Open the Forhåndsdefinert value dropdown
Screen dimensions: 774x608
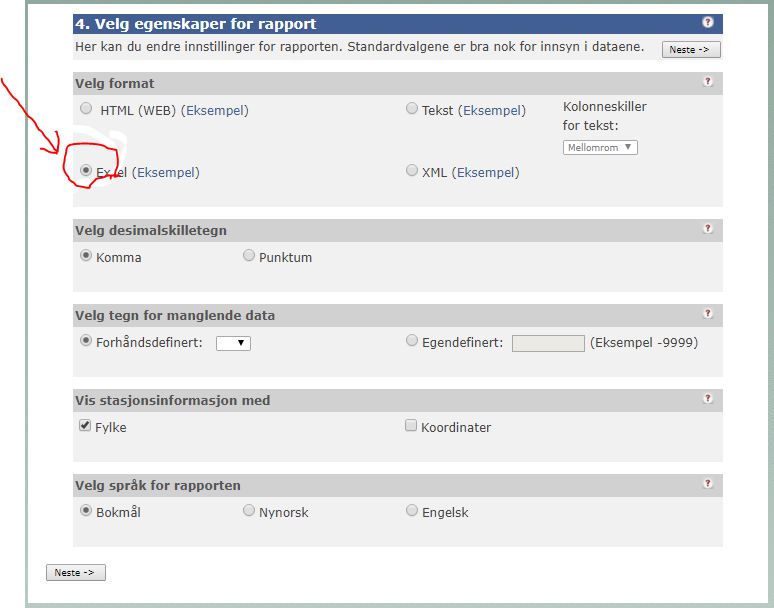click(x=233, y=343)
